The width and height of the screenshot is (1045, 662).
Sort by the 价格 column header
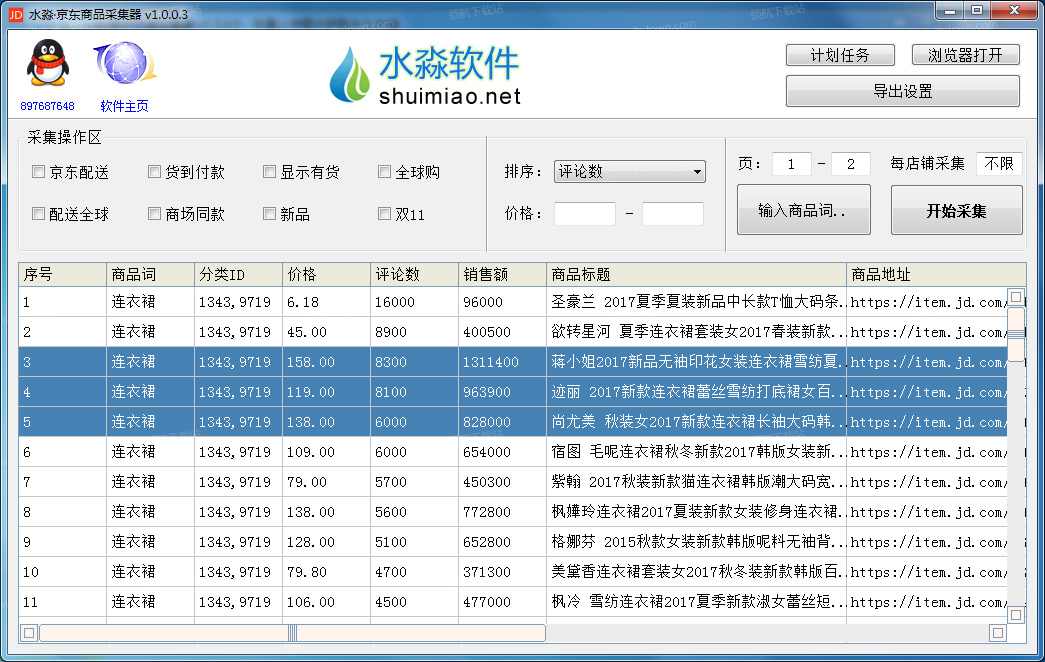(327, 274)
